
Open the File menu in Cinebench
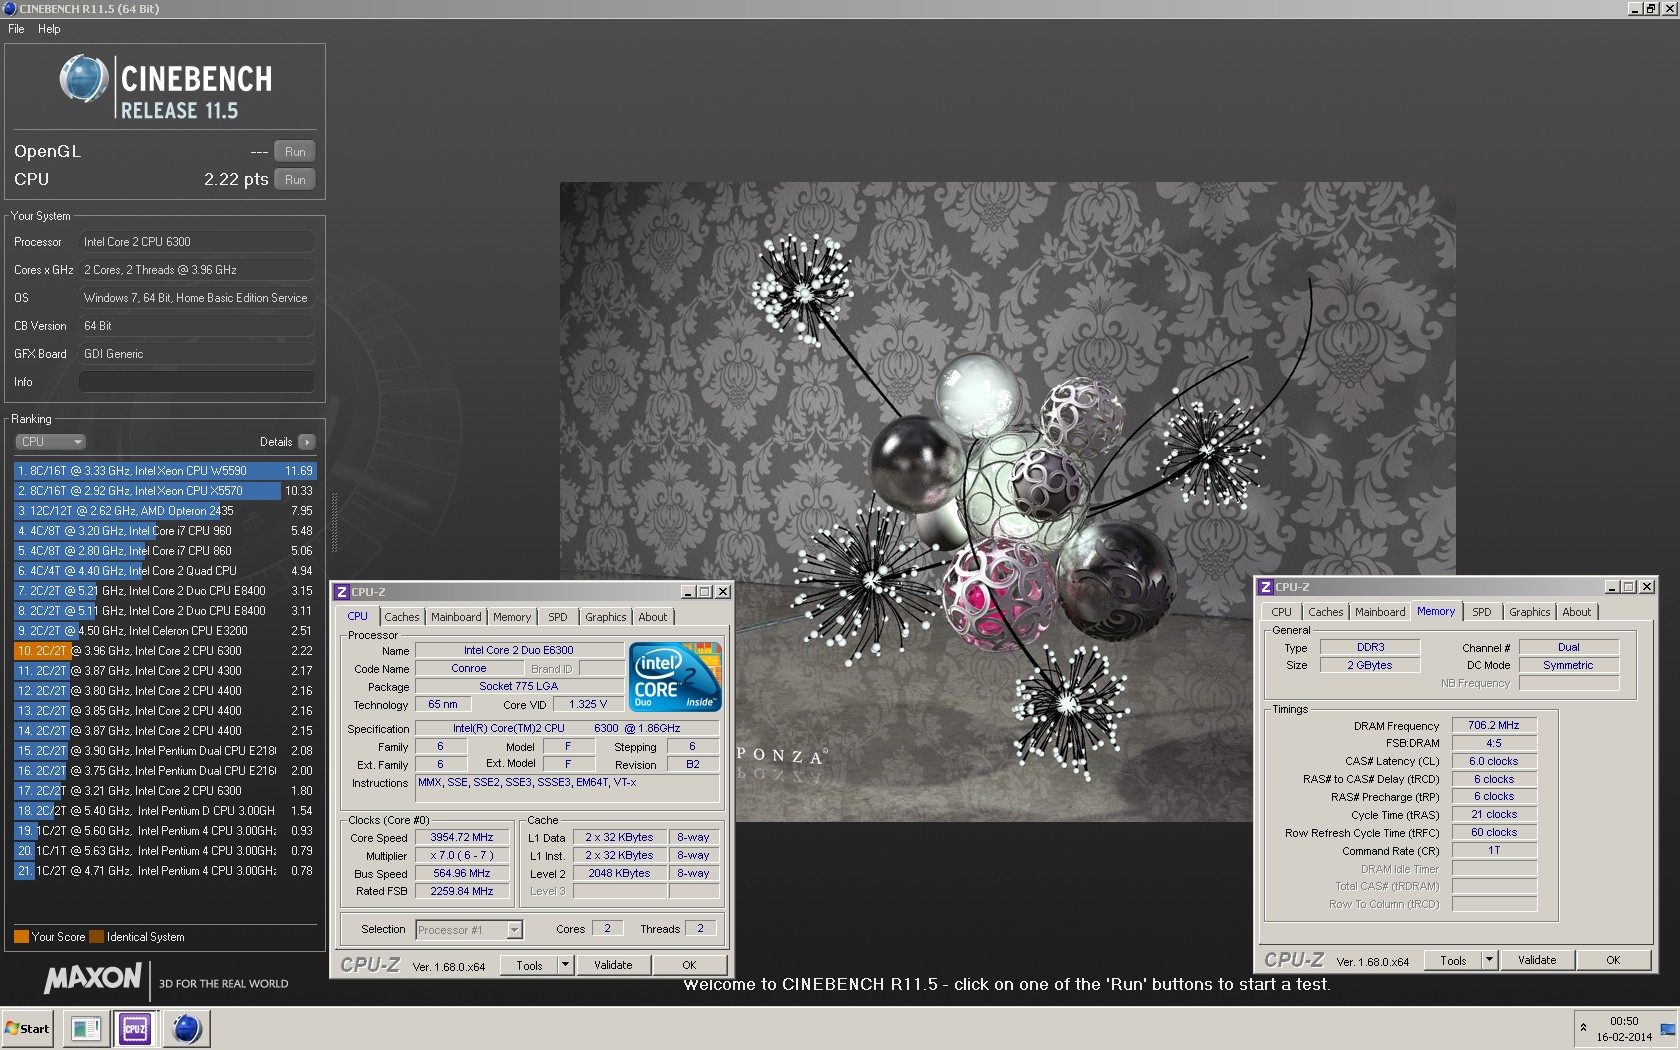click(16, 29)
